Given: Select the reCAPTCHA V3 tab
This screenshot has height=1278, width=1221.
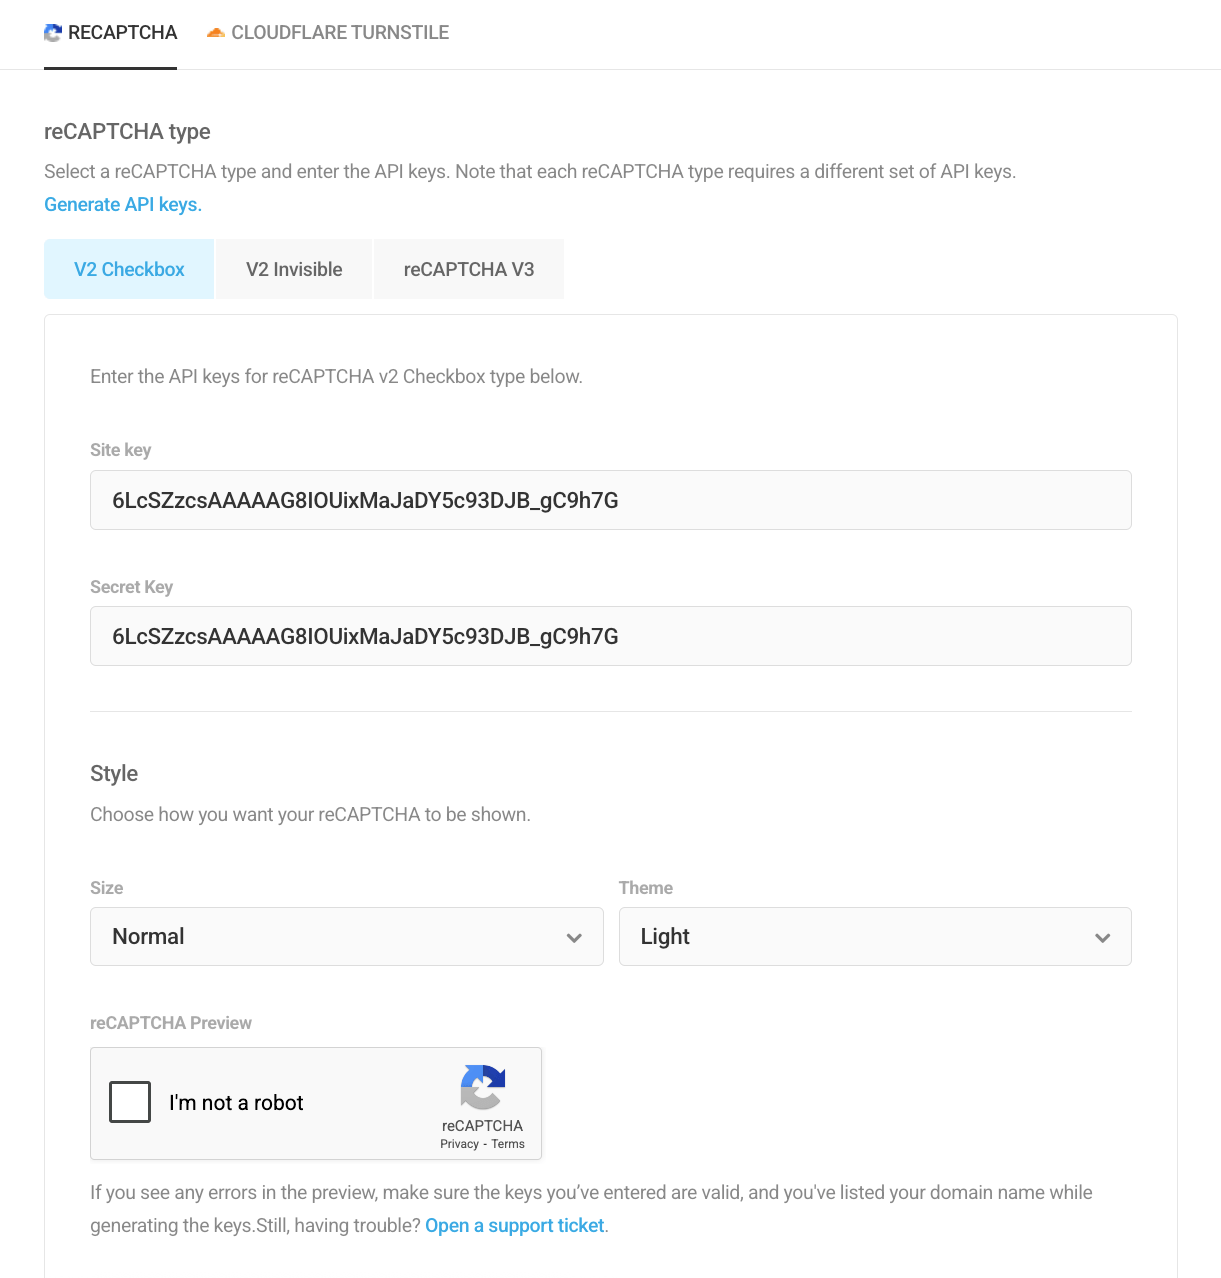Looking at the screenshot, I should point(468,268).
